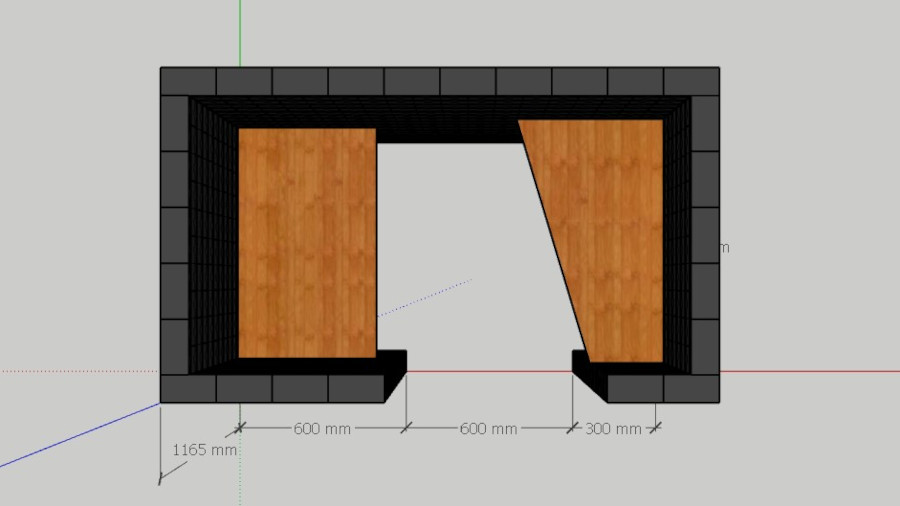Click the middle "600 mm" dimension label

[x=488, y=429]
